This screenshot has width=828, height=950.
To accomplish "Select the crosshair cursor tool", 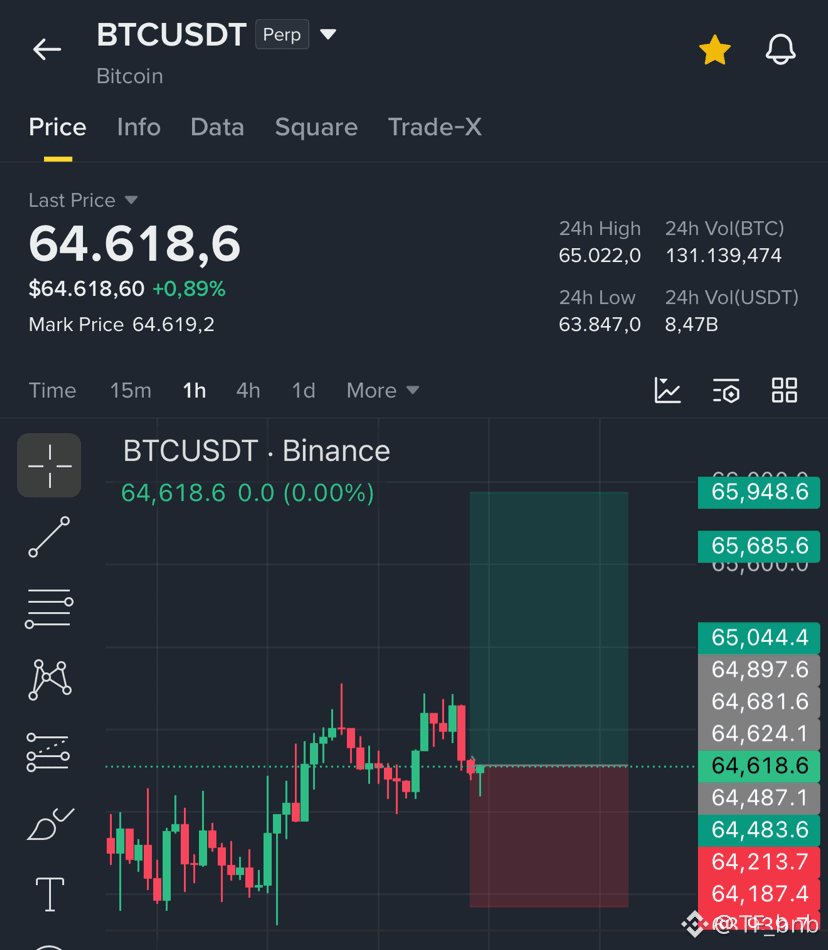I will coord(49,465).
